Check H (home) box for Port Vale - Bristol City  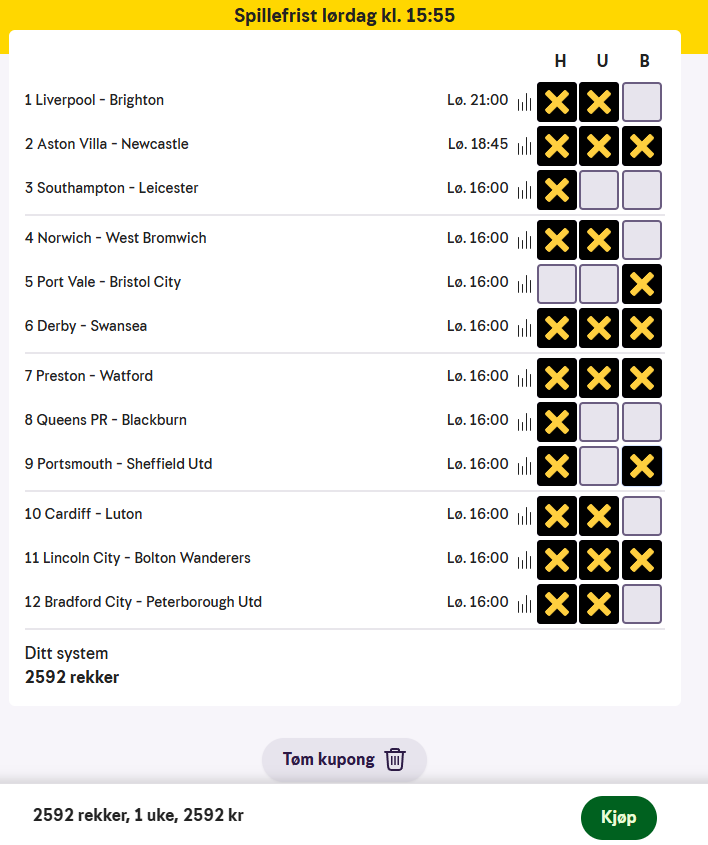[x=557, y=283]
